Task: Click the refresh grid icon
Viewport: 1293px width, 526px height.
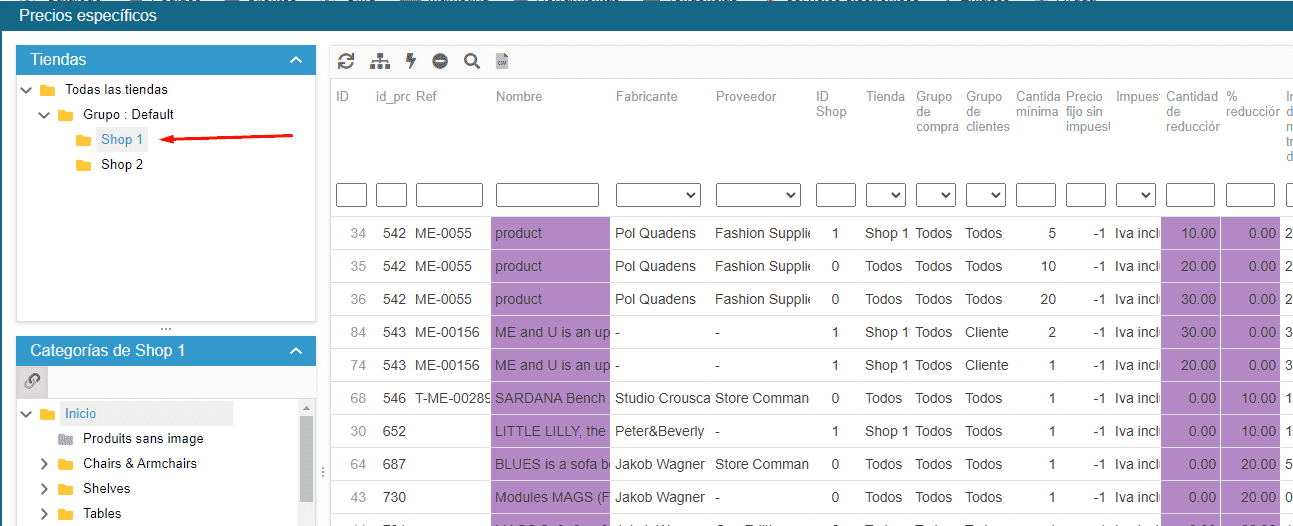Action: coord(346,61)
